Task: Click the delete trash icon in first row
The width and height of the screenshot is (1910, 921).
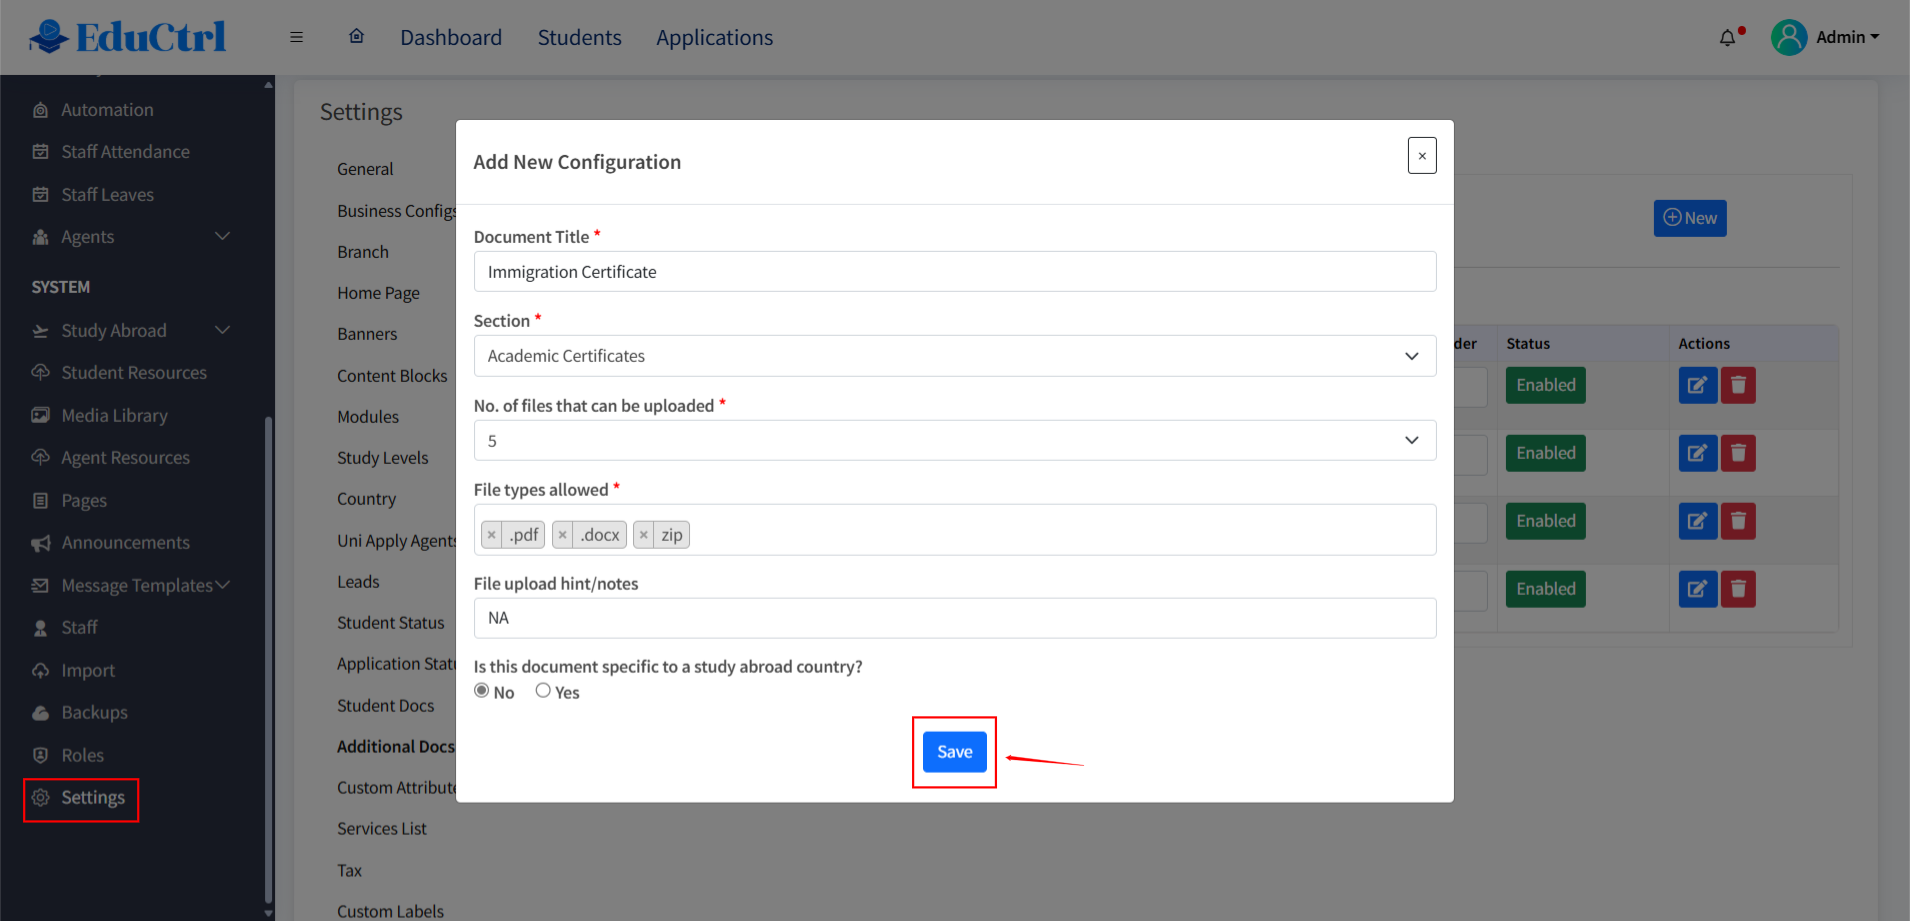Action: tap(1738, 385)
